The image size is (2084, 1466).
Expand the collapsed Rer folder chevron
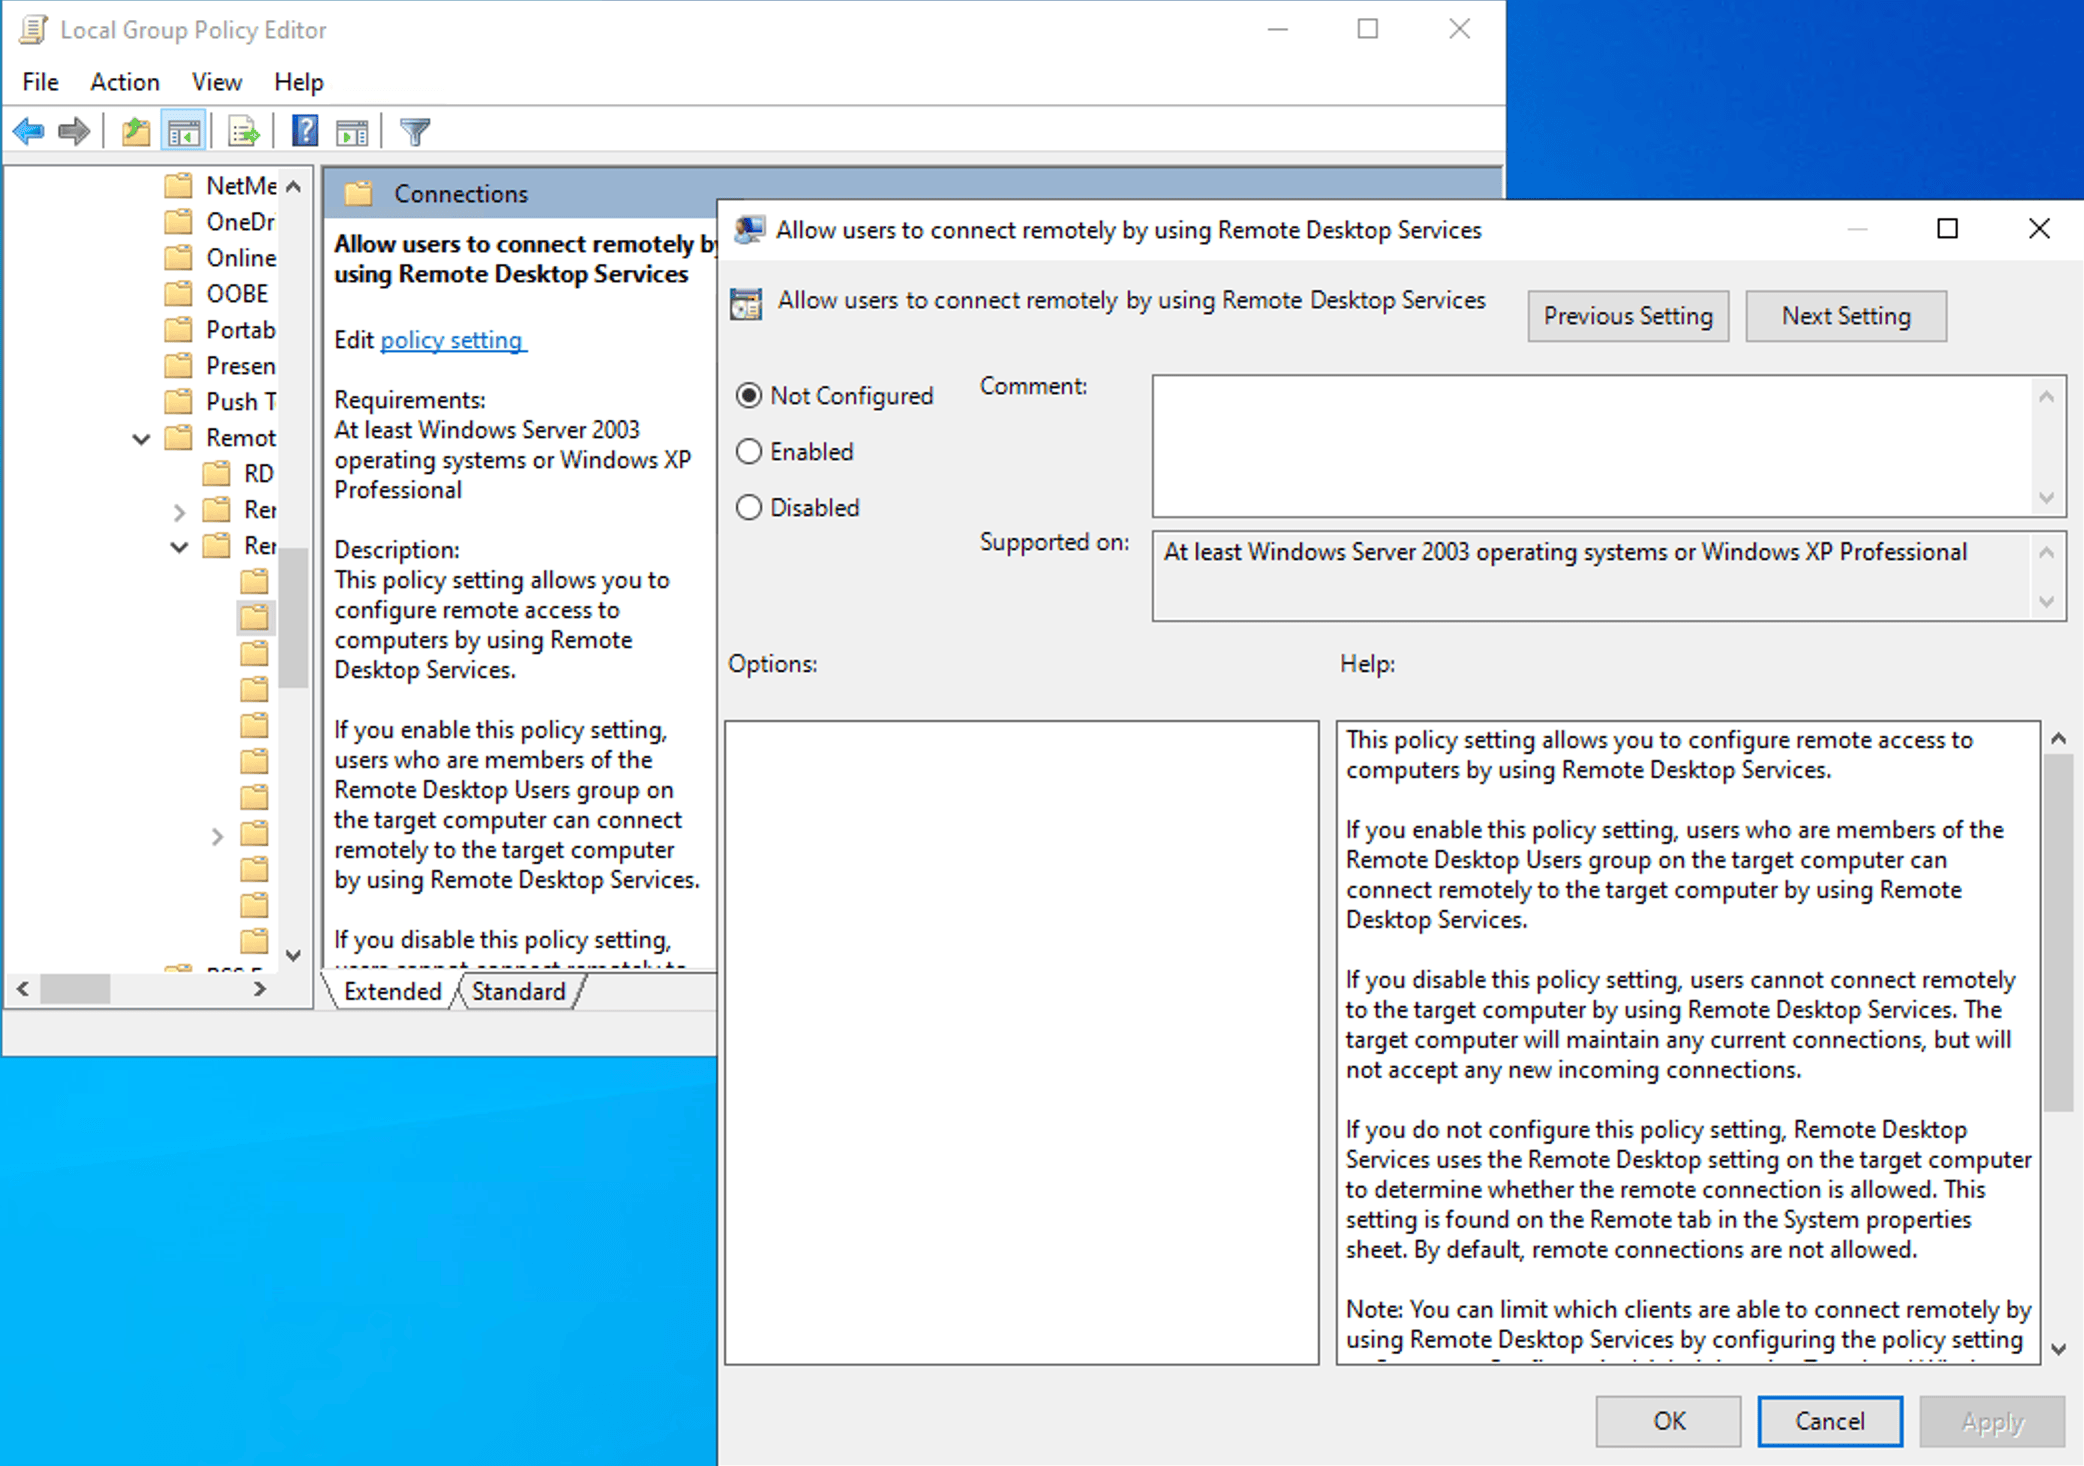pos(179,510)
